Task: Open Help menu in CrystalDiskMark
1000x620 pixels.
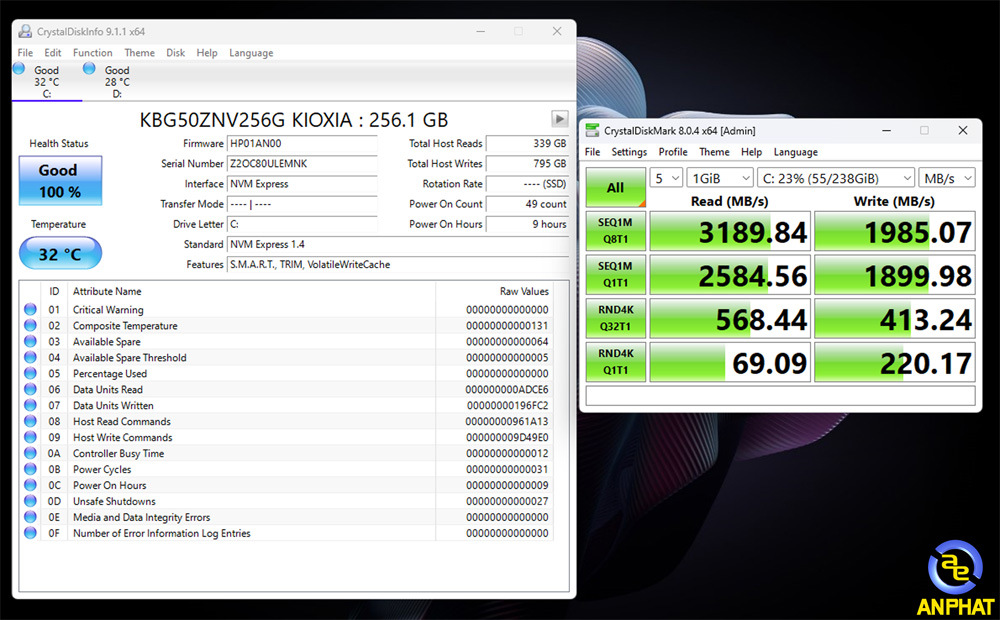Action: 751,152
